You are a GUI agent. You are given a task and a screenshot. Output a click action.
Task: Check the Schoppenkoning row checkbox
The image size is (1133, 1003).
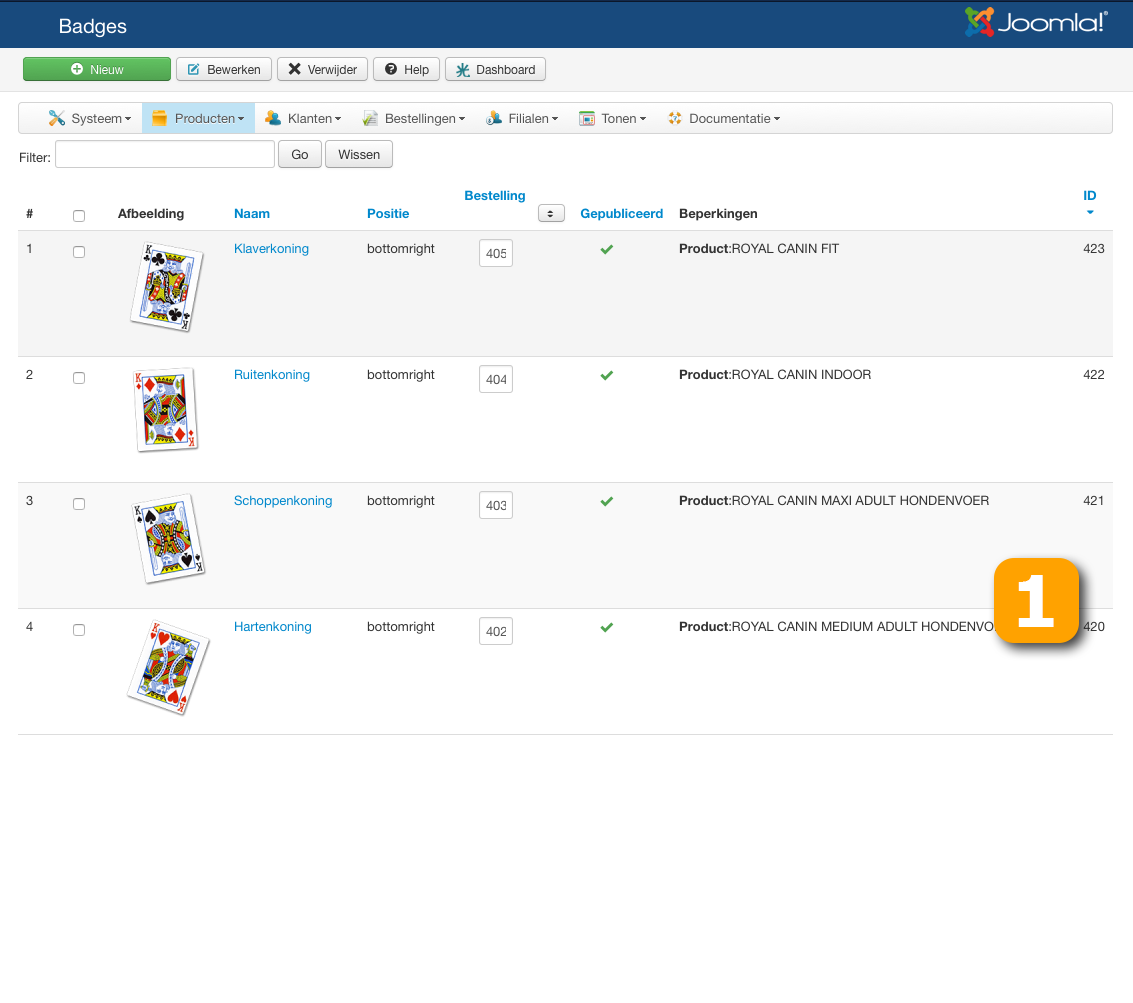[x=79, y=504]
